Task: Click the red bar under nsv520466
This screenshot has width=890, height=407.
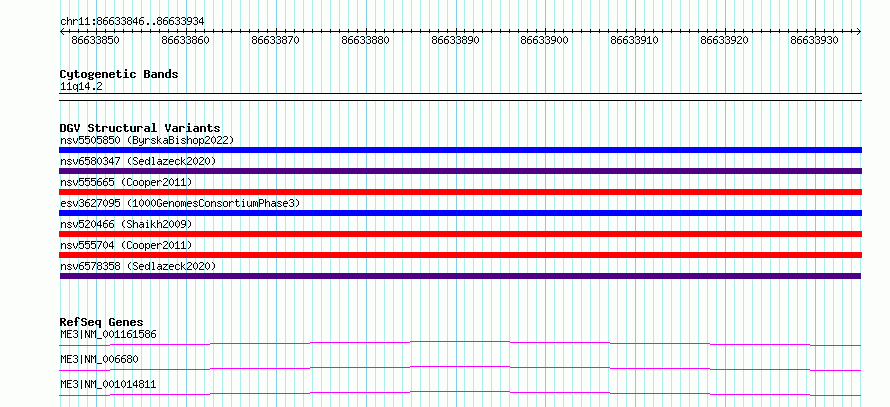Action: point(460,234)
